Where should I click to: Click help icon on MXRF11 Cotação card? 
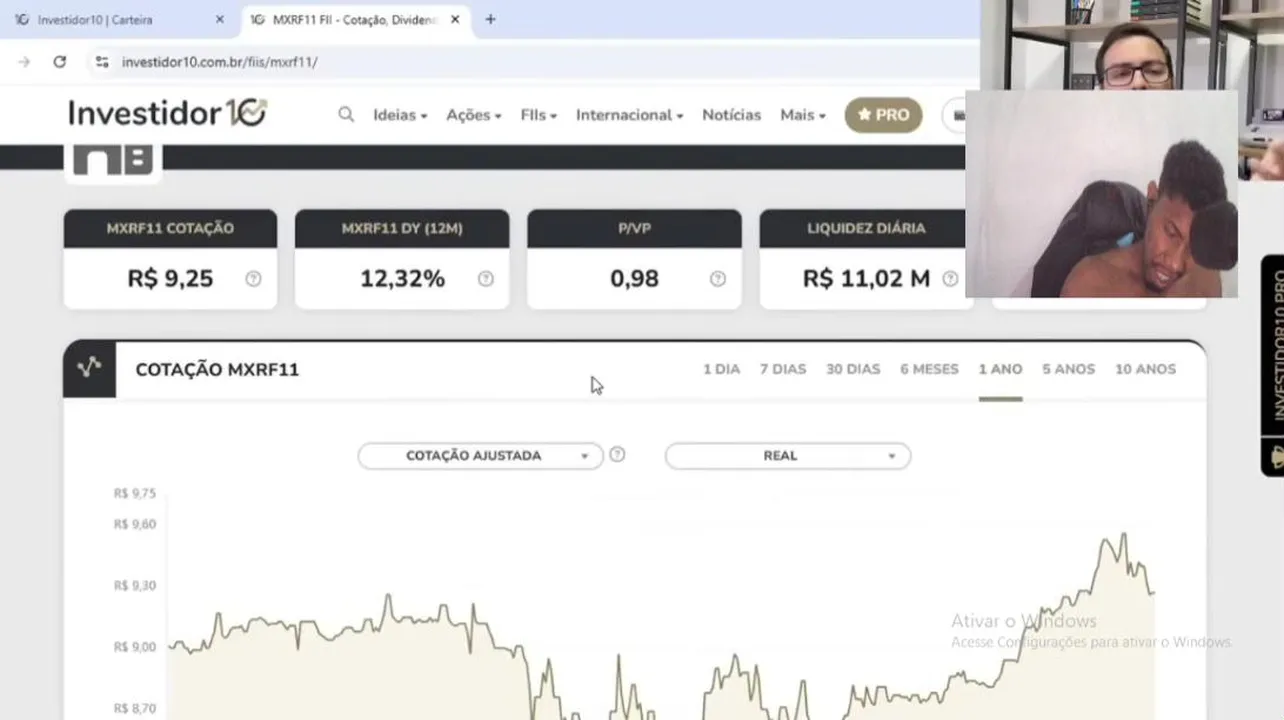tap(253, 279)
